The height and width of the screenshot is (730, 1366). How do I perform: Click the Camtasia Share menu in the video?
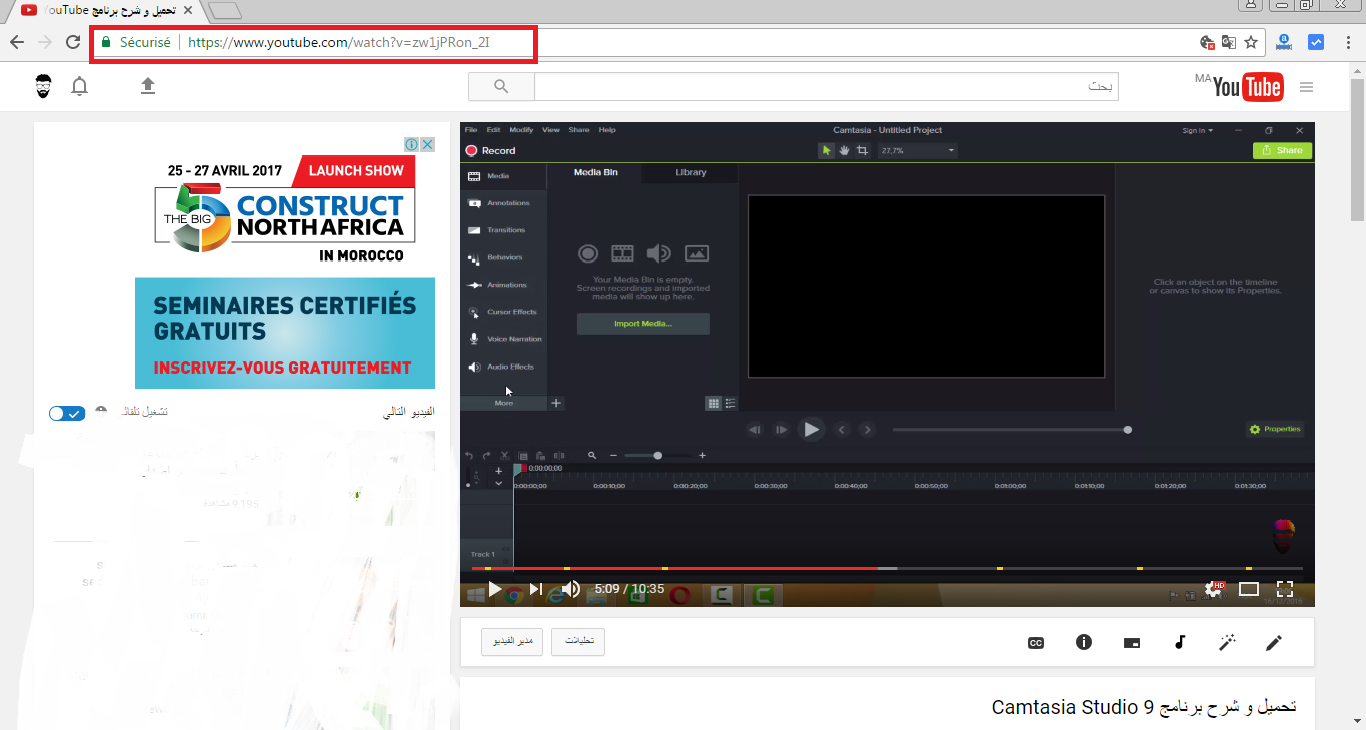pos(579,130)
